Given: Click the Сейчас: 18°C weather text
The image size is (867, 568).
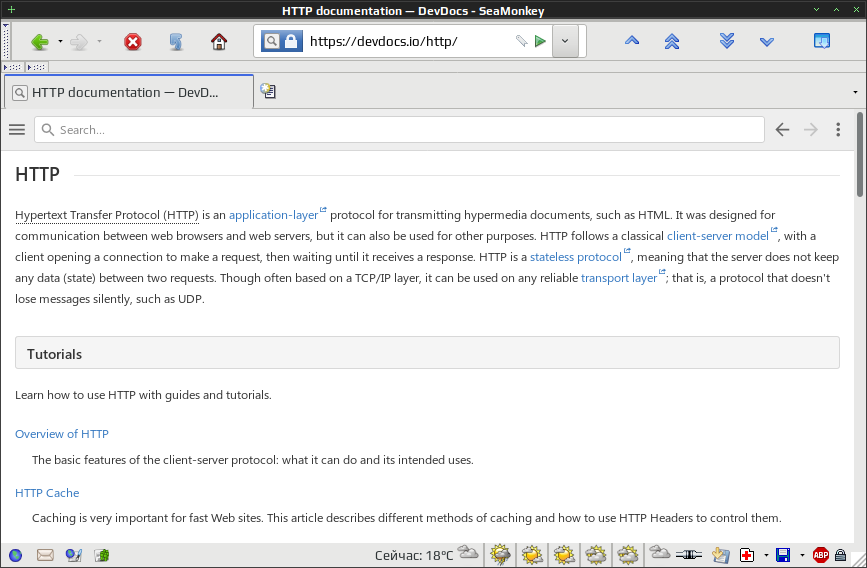Looking at the screenshot, I should [x=414, y=555].
